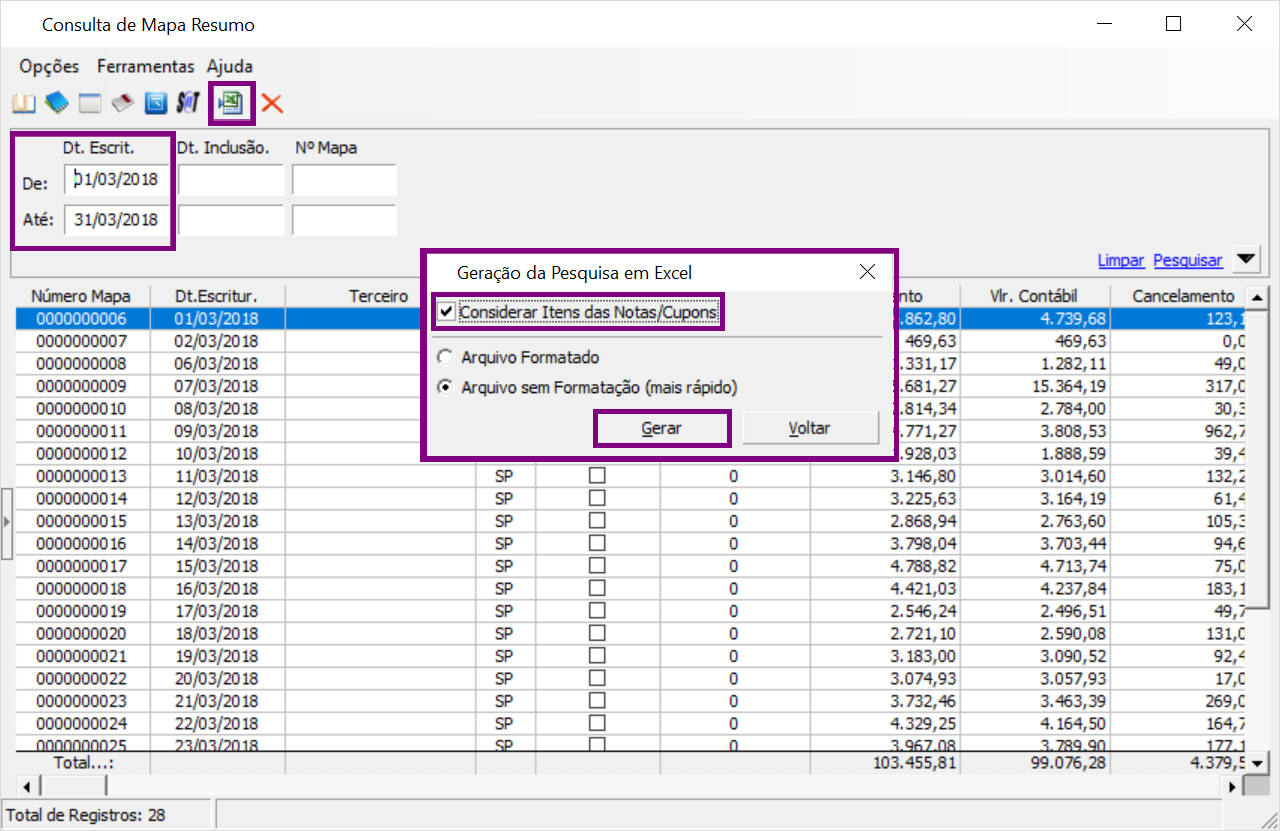
Task: Click the Pesquisar link
Action: (1188, 260)
